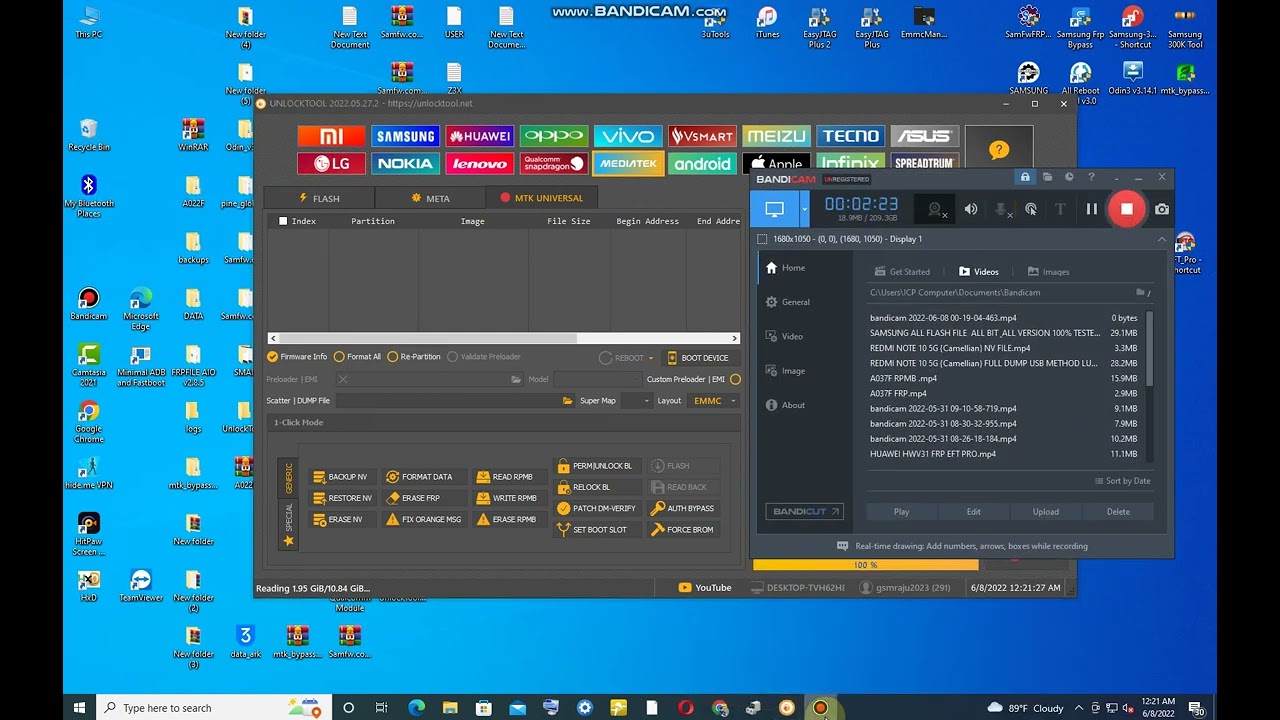This screenshot has width=1280, height=720.
Task: Browse Scatter DUMP file folder icon
Action: tap(568, 401)
